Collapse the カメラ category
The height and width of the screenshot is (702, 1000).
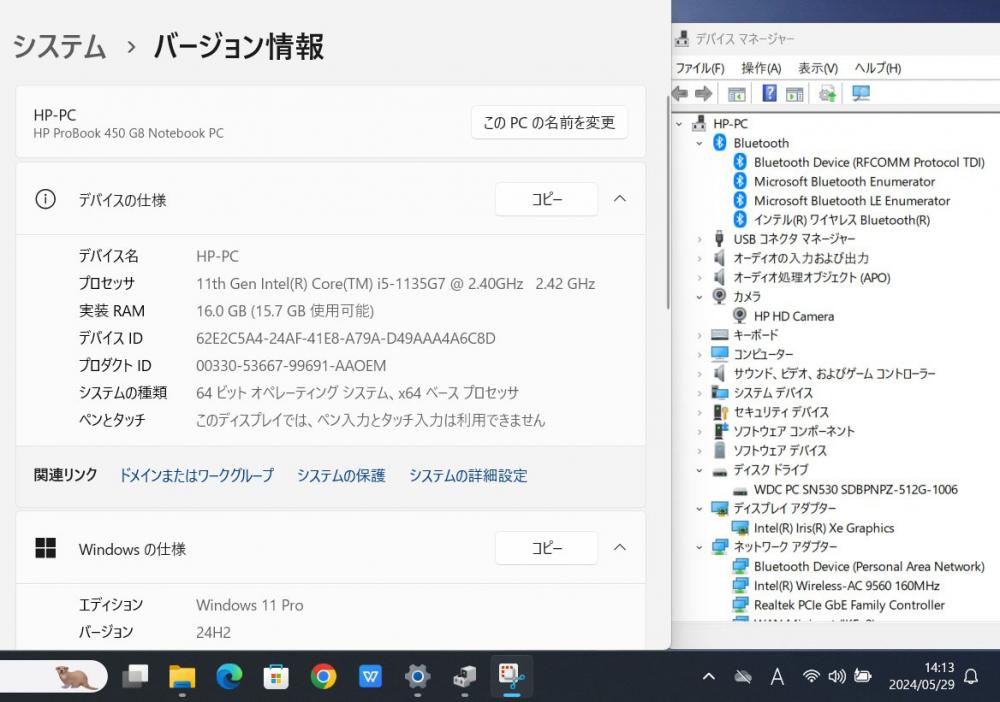[700, 296]
